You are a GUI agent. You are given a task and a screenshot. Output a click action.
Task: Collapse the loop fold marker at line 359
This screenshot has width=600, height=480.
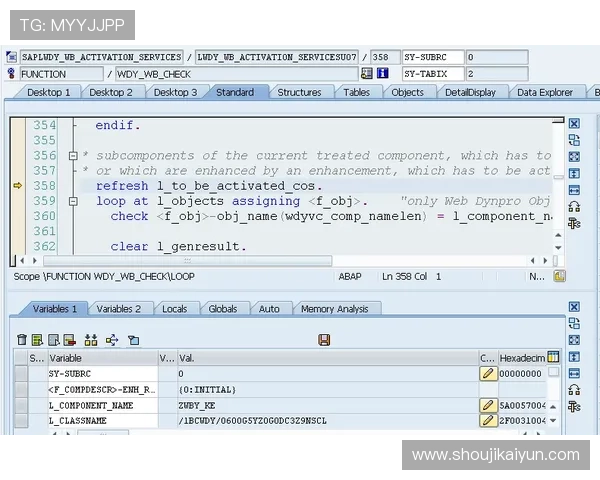point(73,201)
